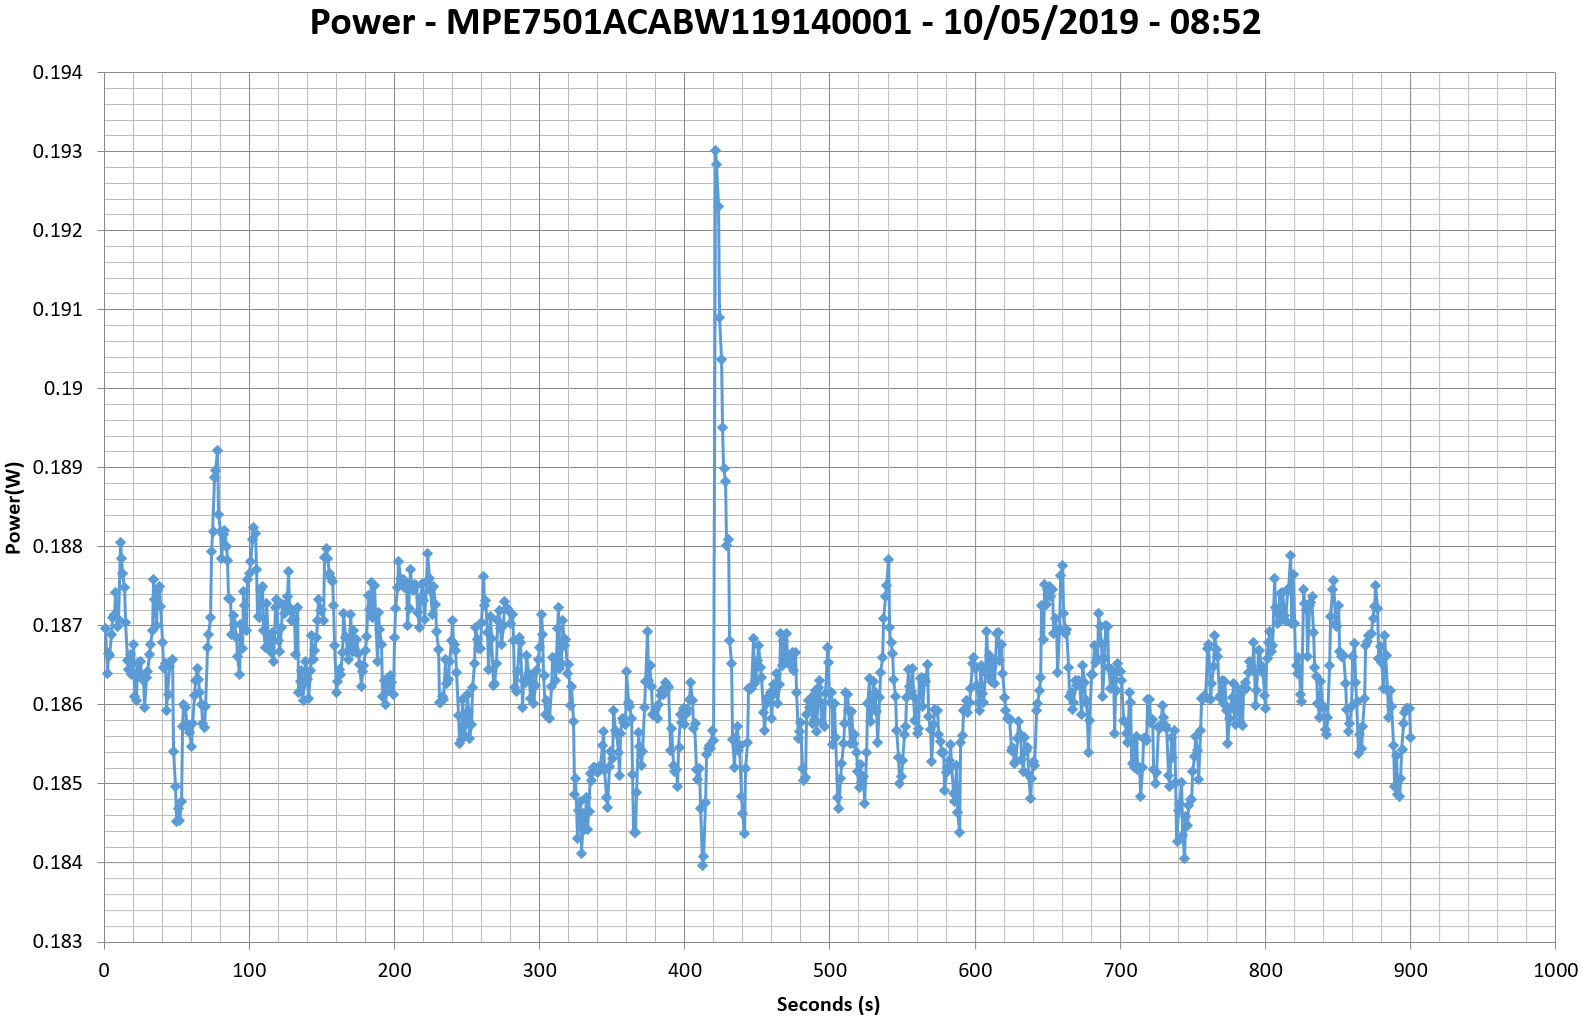Click the peak data marker near 0.189 at about 78 seconds
The image size is (1582, 1018).
click(217, 451)
